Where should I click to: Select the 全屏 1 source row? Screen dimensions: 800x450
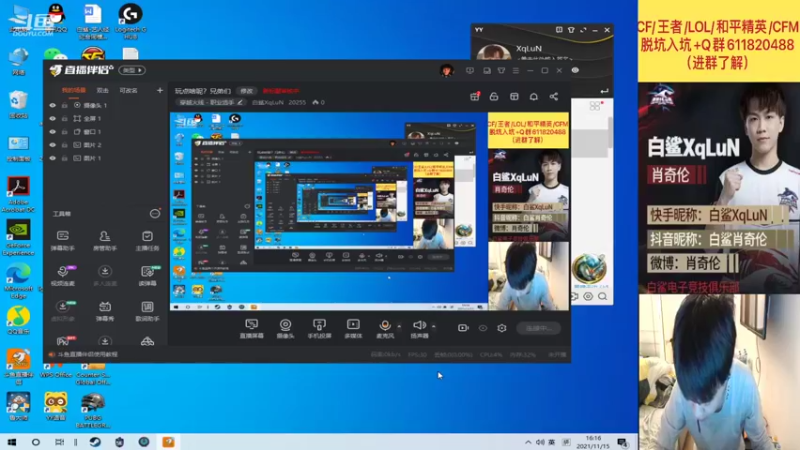click(106, 118)
